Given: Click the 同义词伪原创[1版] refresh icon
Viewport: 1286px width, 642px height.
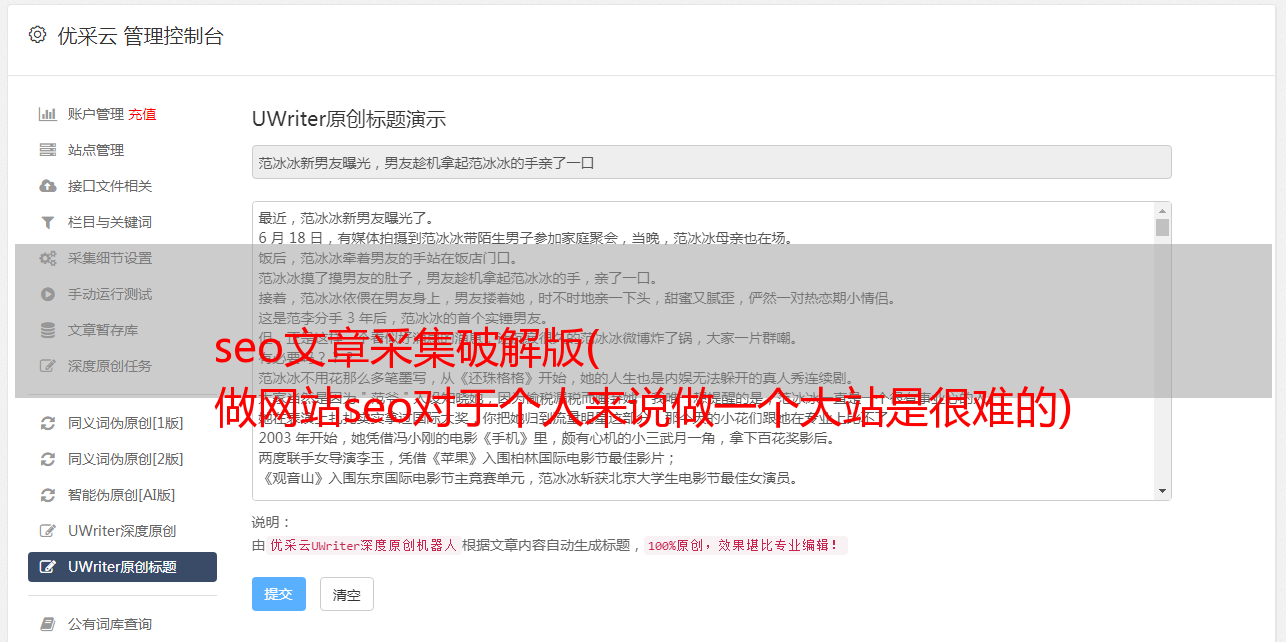Looking at the screenshot, I should coord(47,423).
